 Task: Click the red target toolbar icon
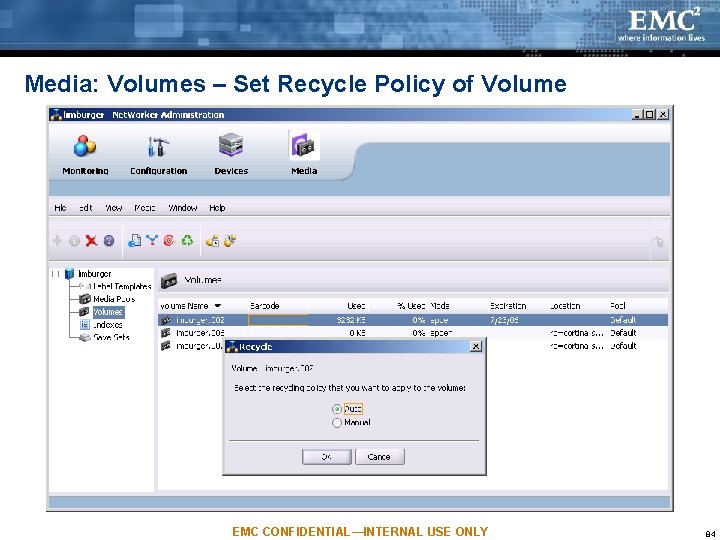[x=169, y=240]
